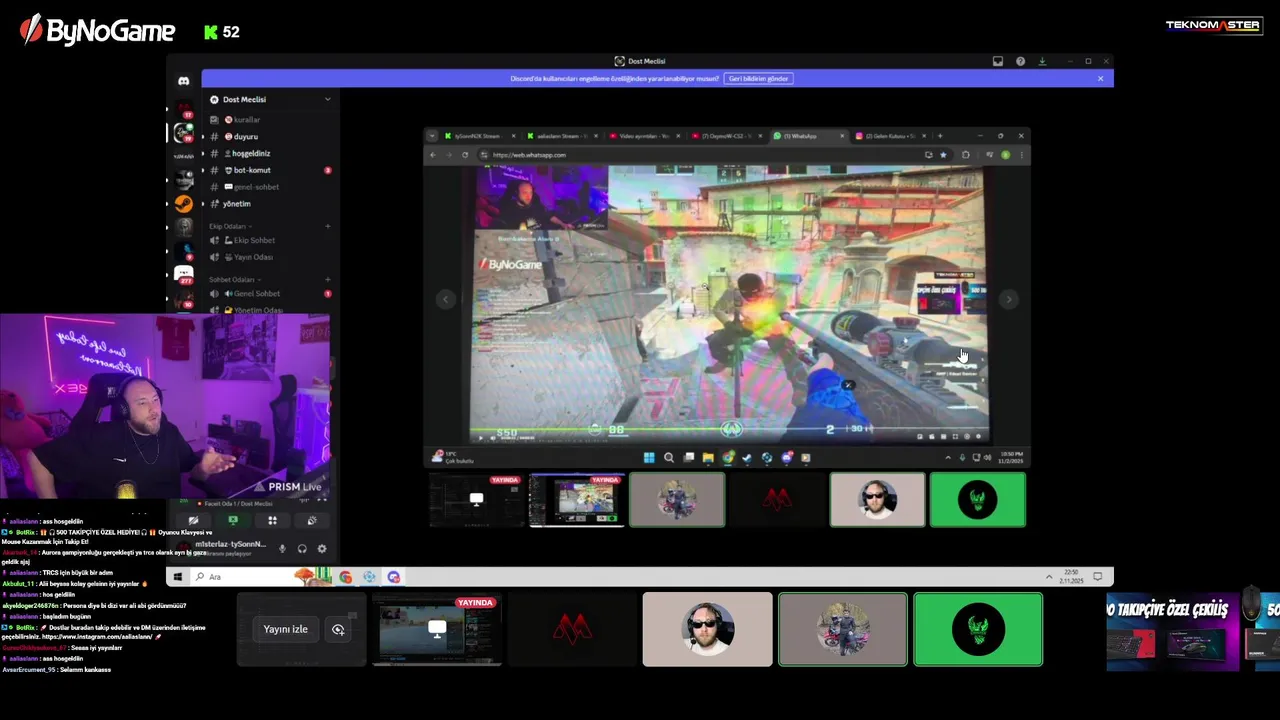The height and width of the screenshot is (720, 1280).
Task: Open new tab plus in shared browser
Action: (x=940, y=136)
